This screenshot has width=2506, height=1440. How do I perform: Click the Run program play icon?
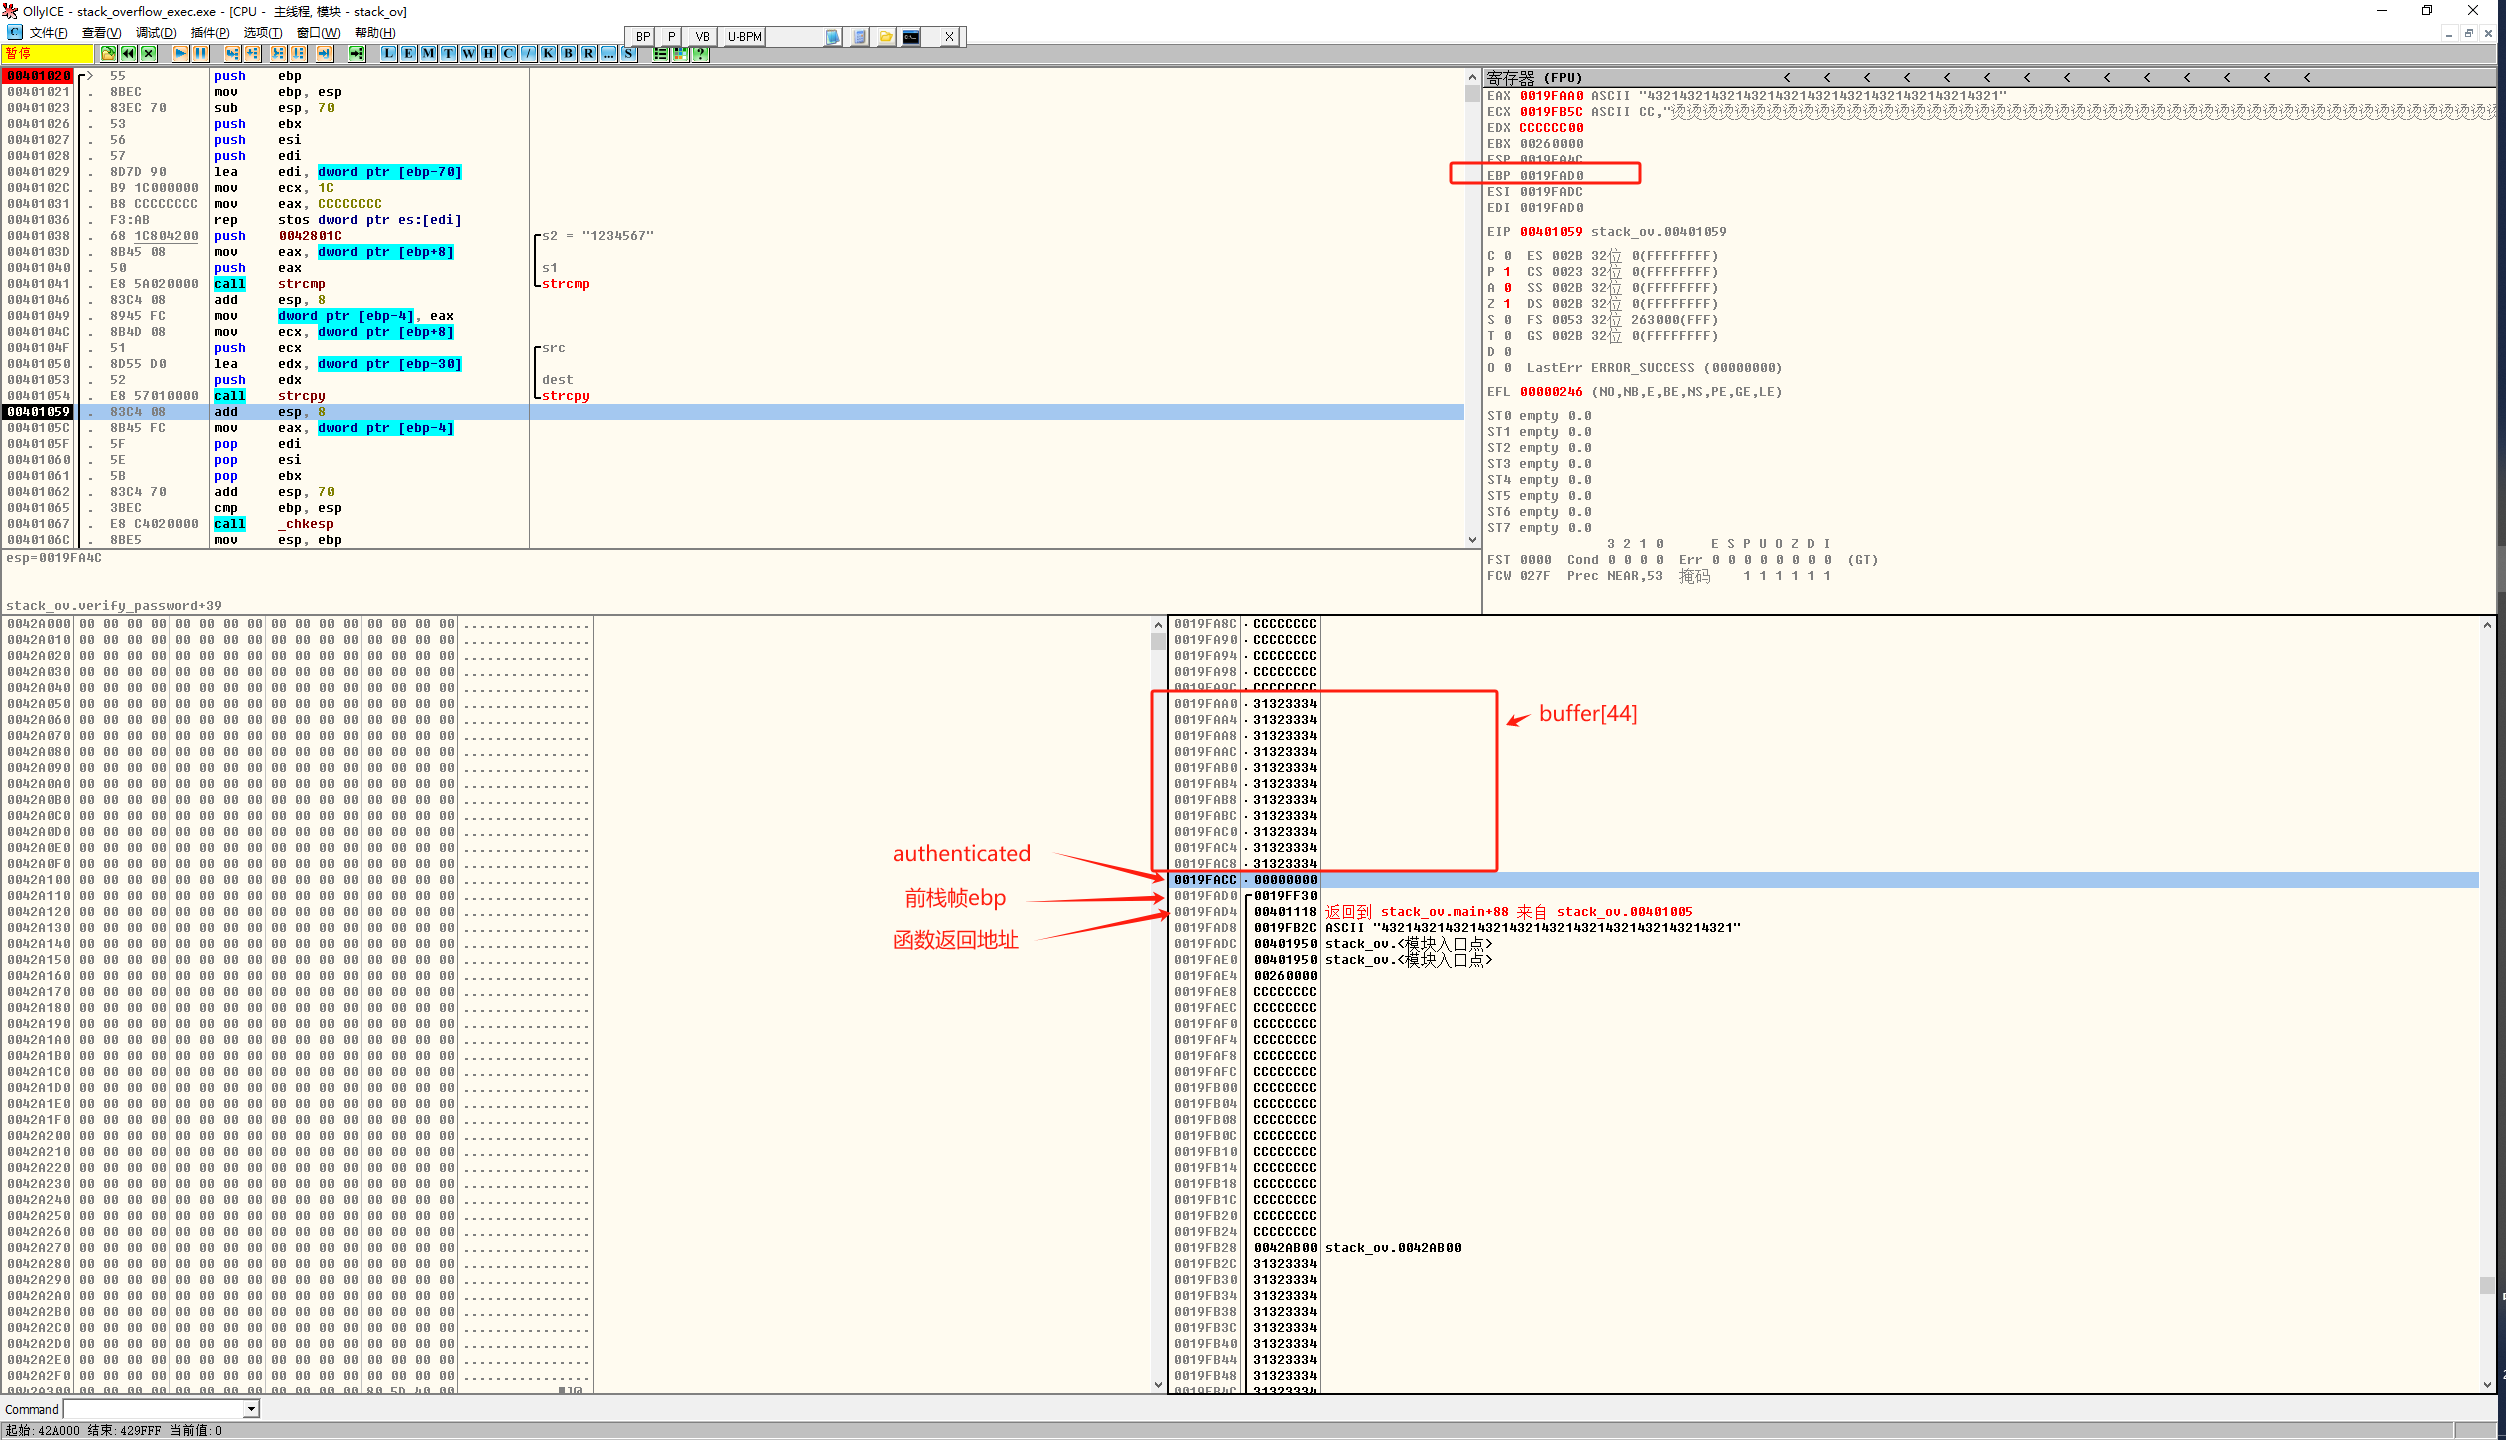tap(180, 54)
